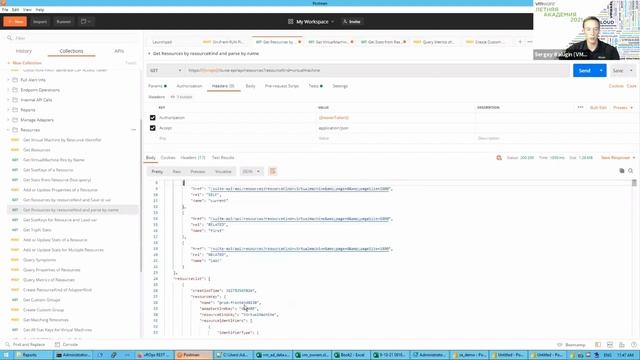Open Get SortKeys of a Resource request
The width and height of the screenshot is (640, 360).
pyautogui.click(x=48, y=170)
